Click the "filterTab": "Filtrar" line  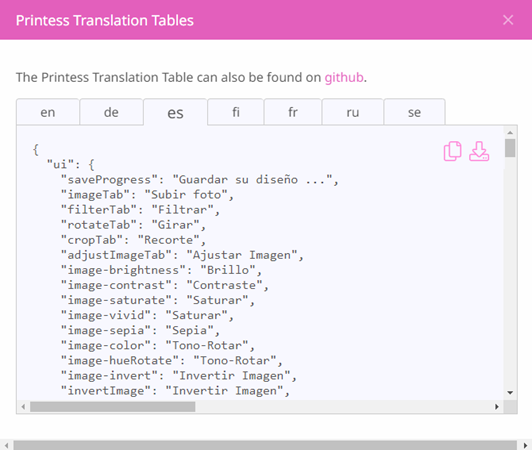(x=140, y=210)
